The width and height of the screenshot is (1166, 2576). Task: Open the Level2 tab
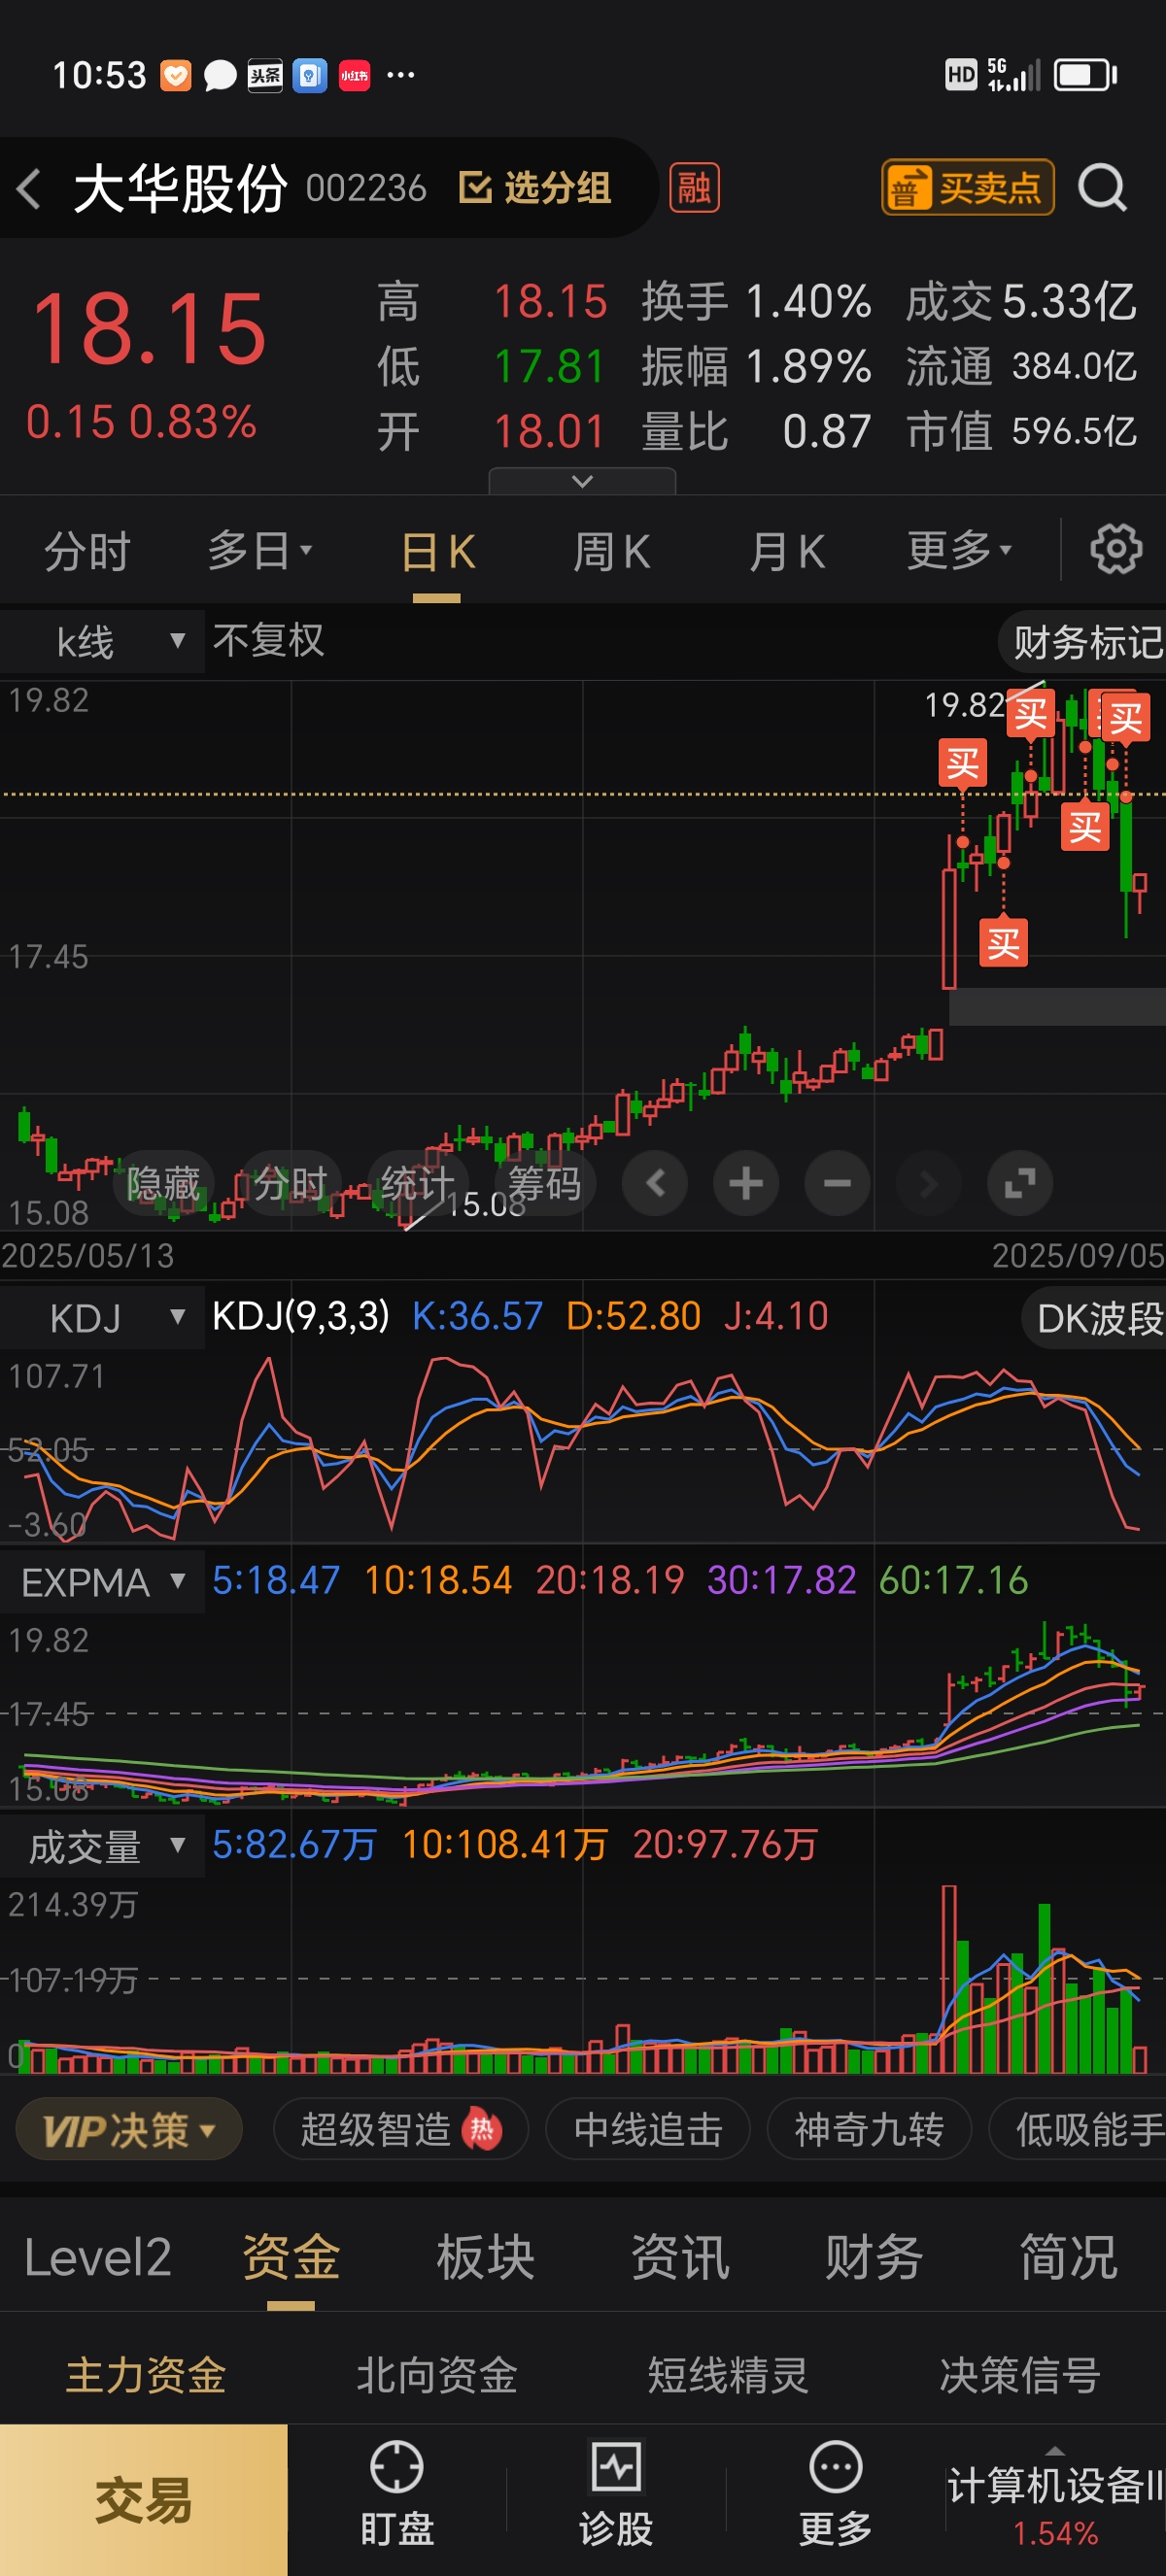pyautogui.click(x=97, y=2259)
